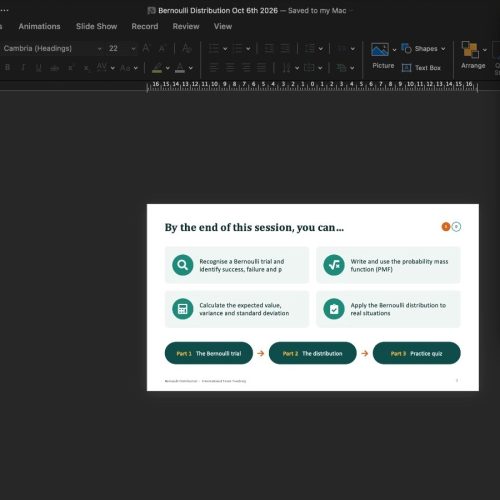500x500 pixels.
Task: Click Increase Font Size icon
Action: click(x=146, y=48)
